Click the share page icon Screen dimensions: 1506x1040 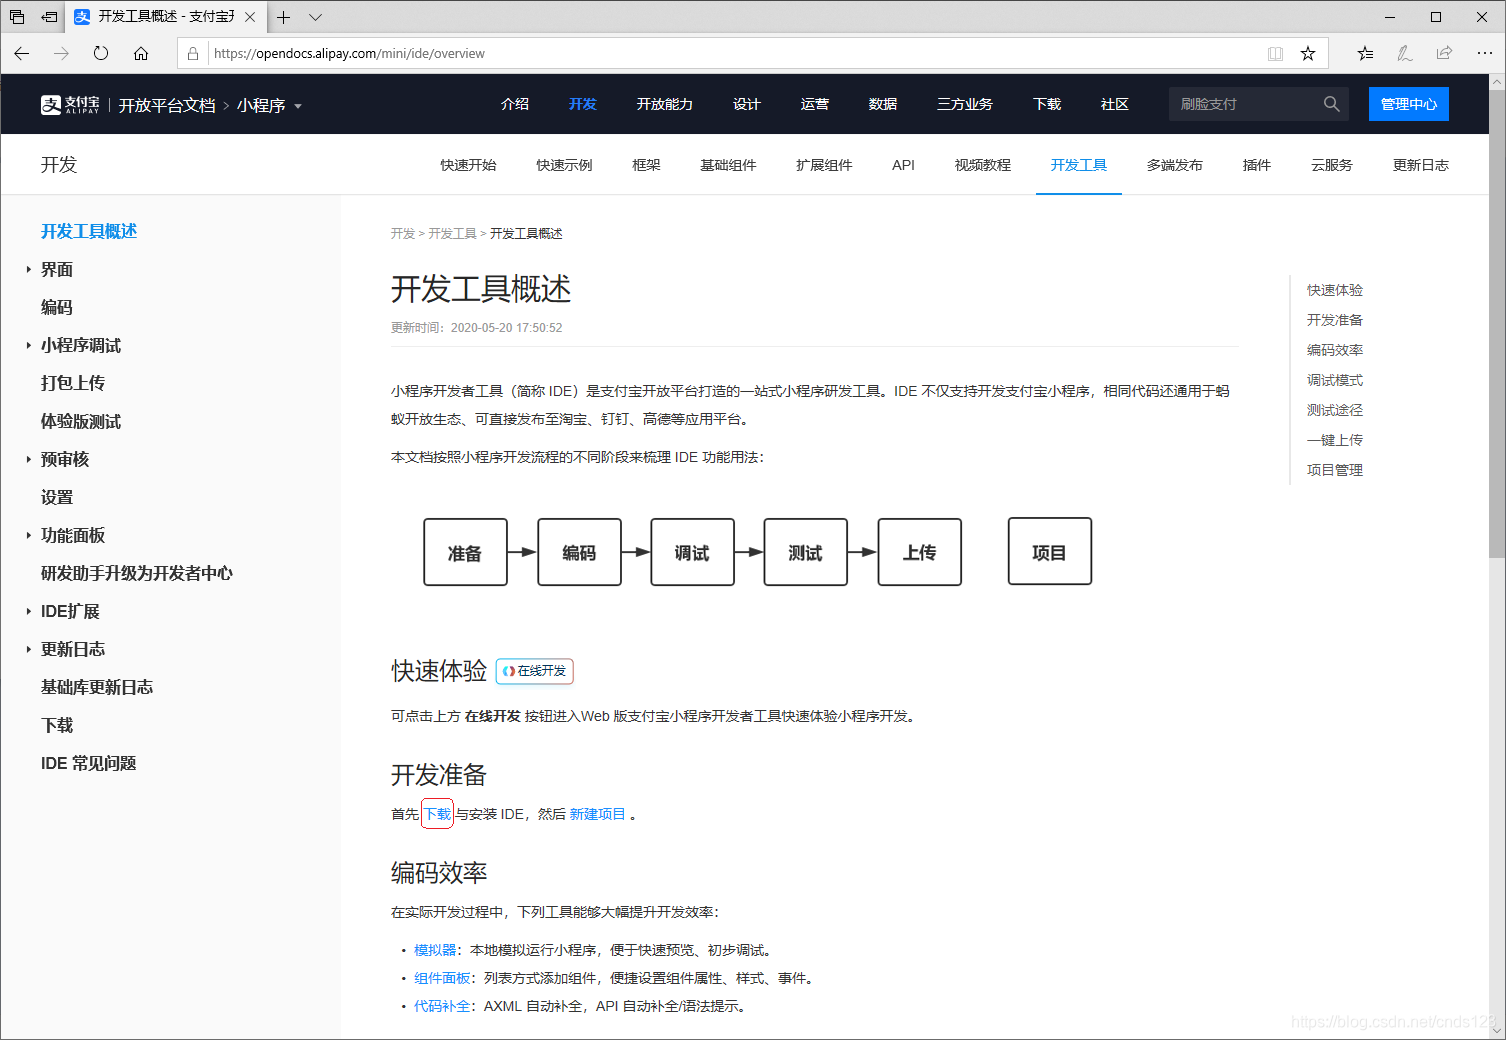(1444, 54)
